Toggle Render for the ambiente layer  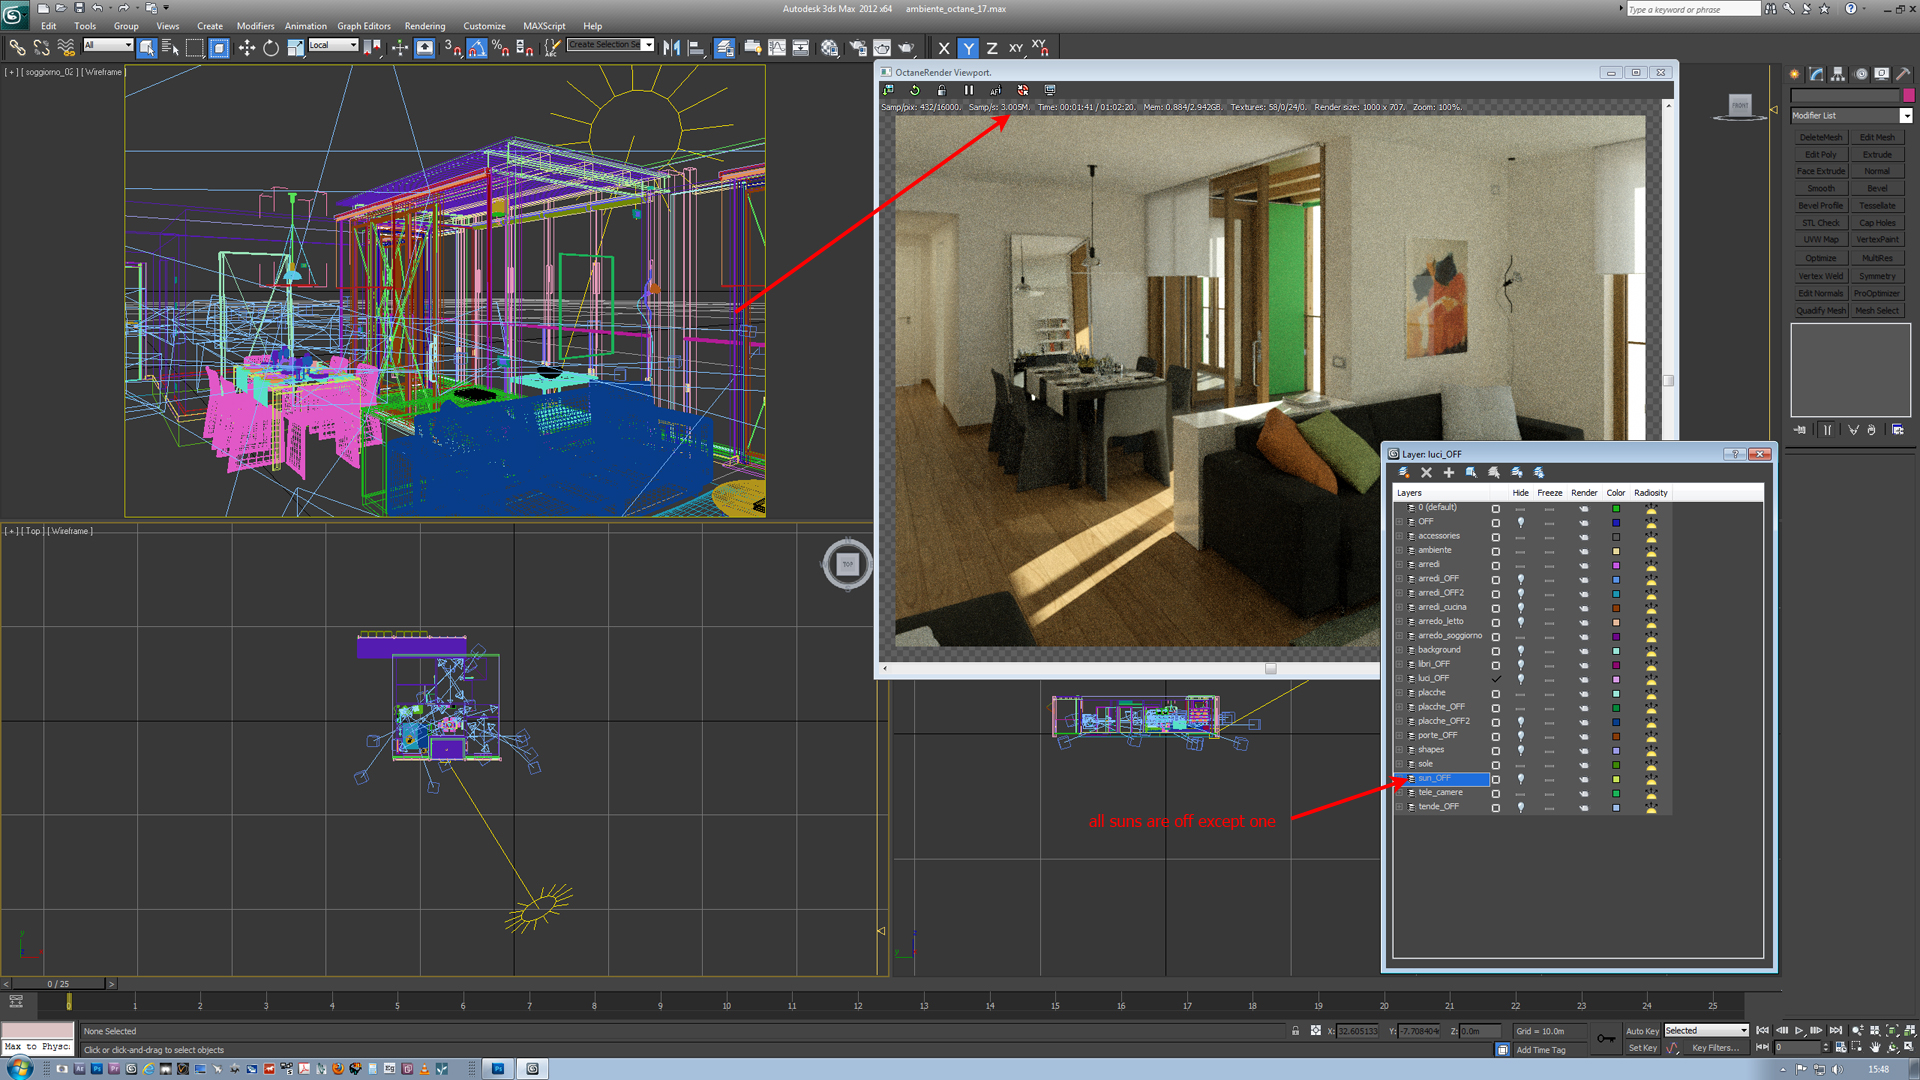(1583, 551)
